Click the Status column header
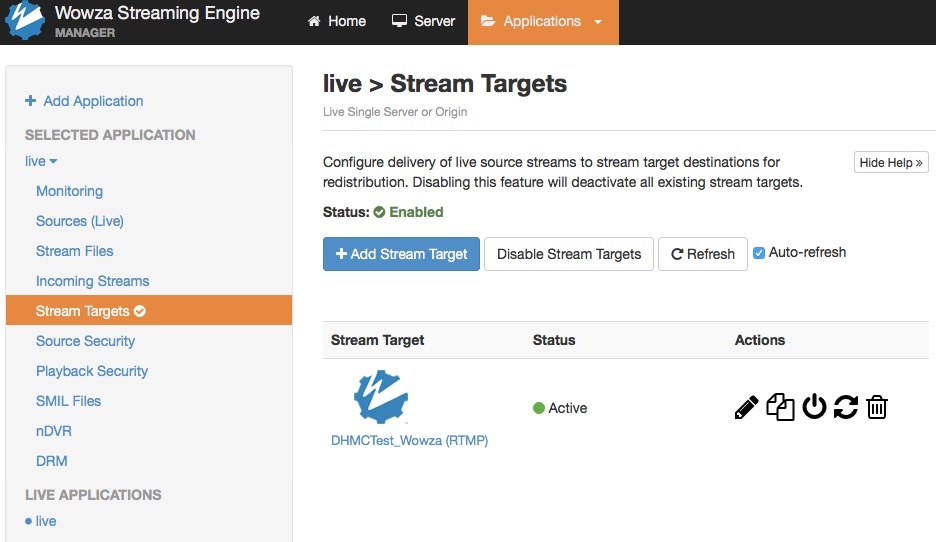 [554, 340]
